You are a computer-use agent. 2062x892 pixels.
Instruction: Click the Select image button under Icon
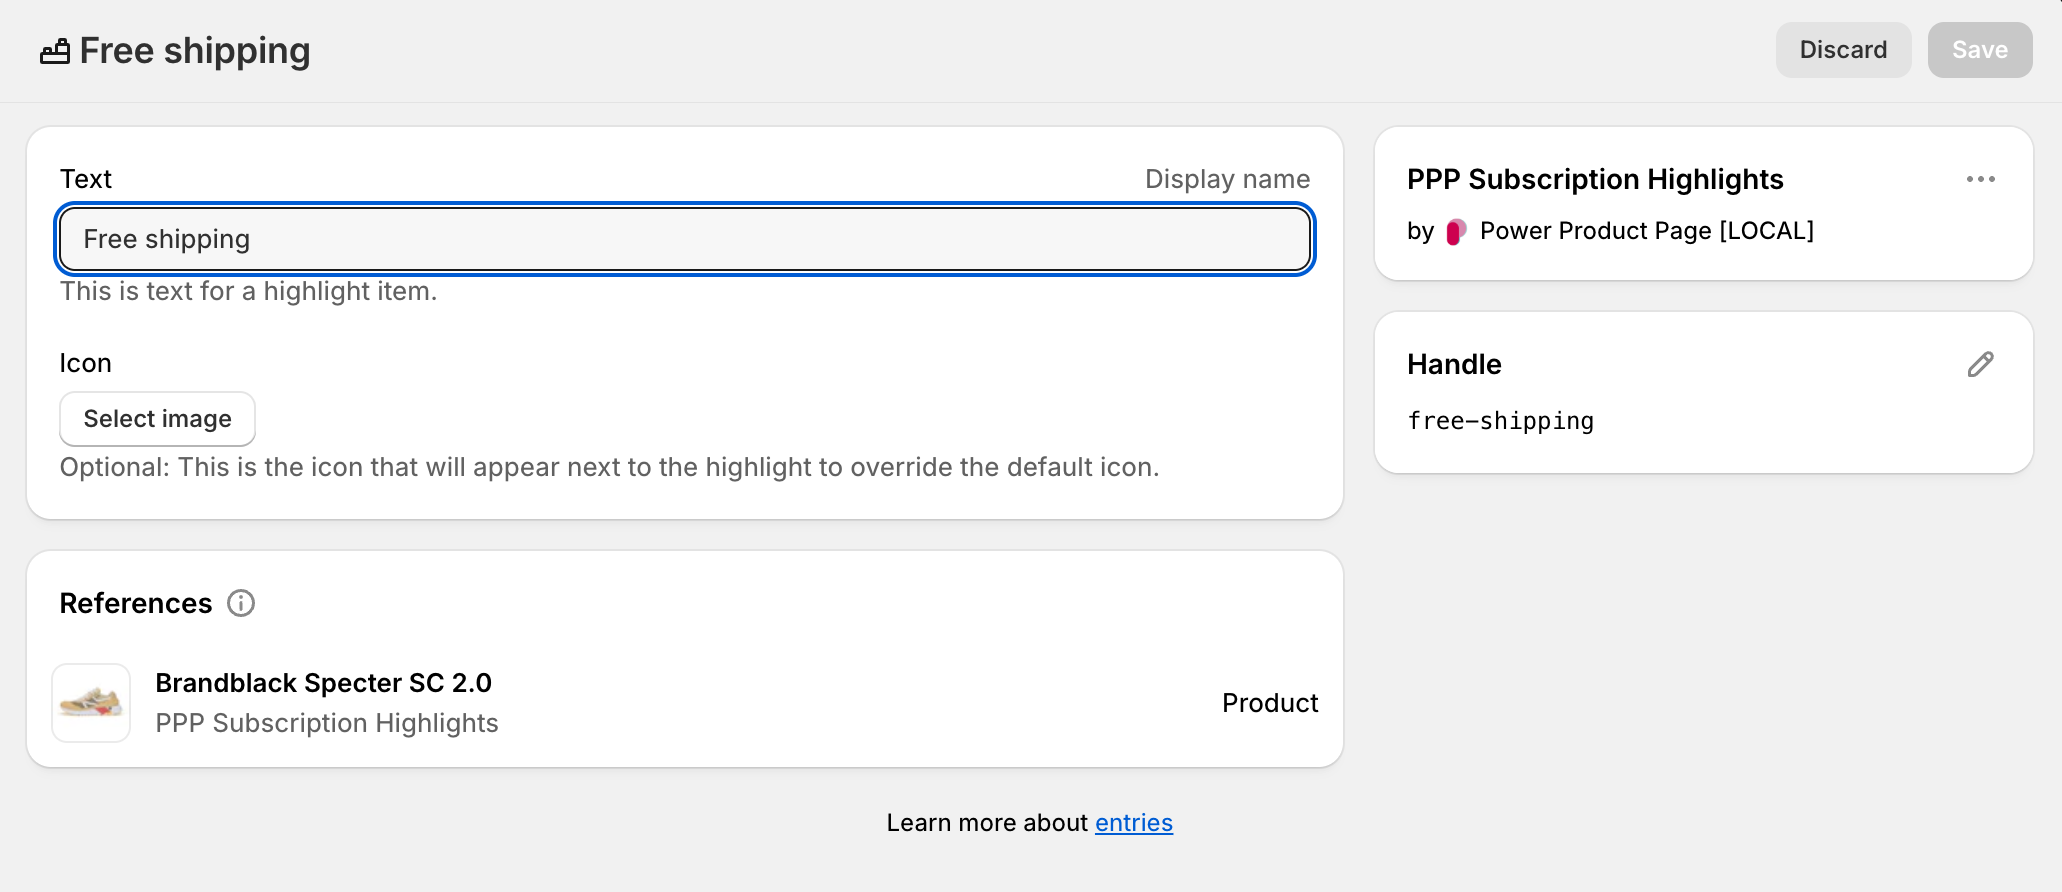(157, 419)
